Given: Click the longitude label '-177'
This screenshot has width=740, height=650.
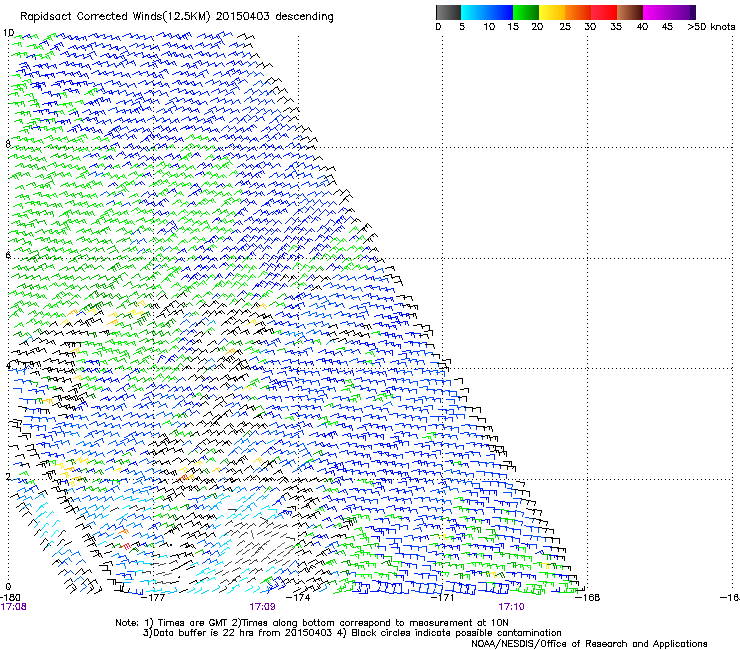Looking at the screenshot, I should 153,598.
